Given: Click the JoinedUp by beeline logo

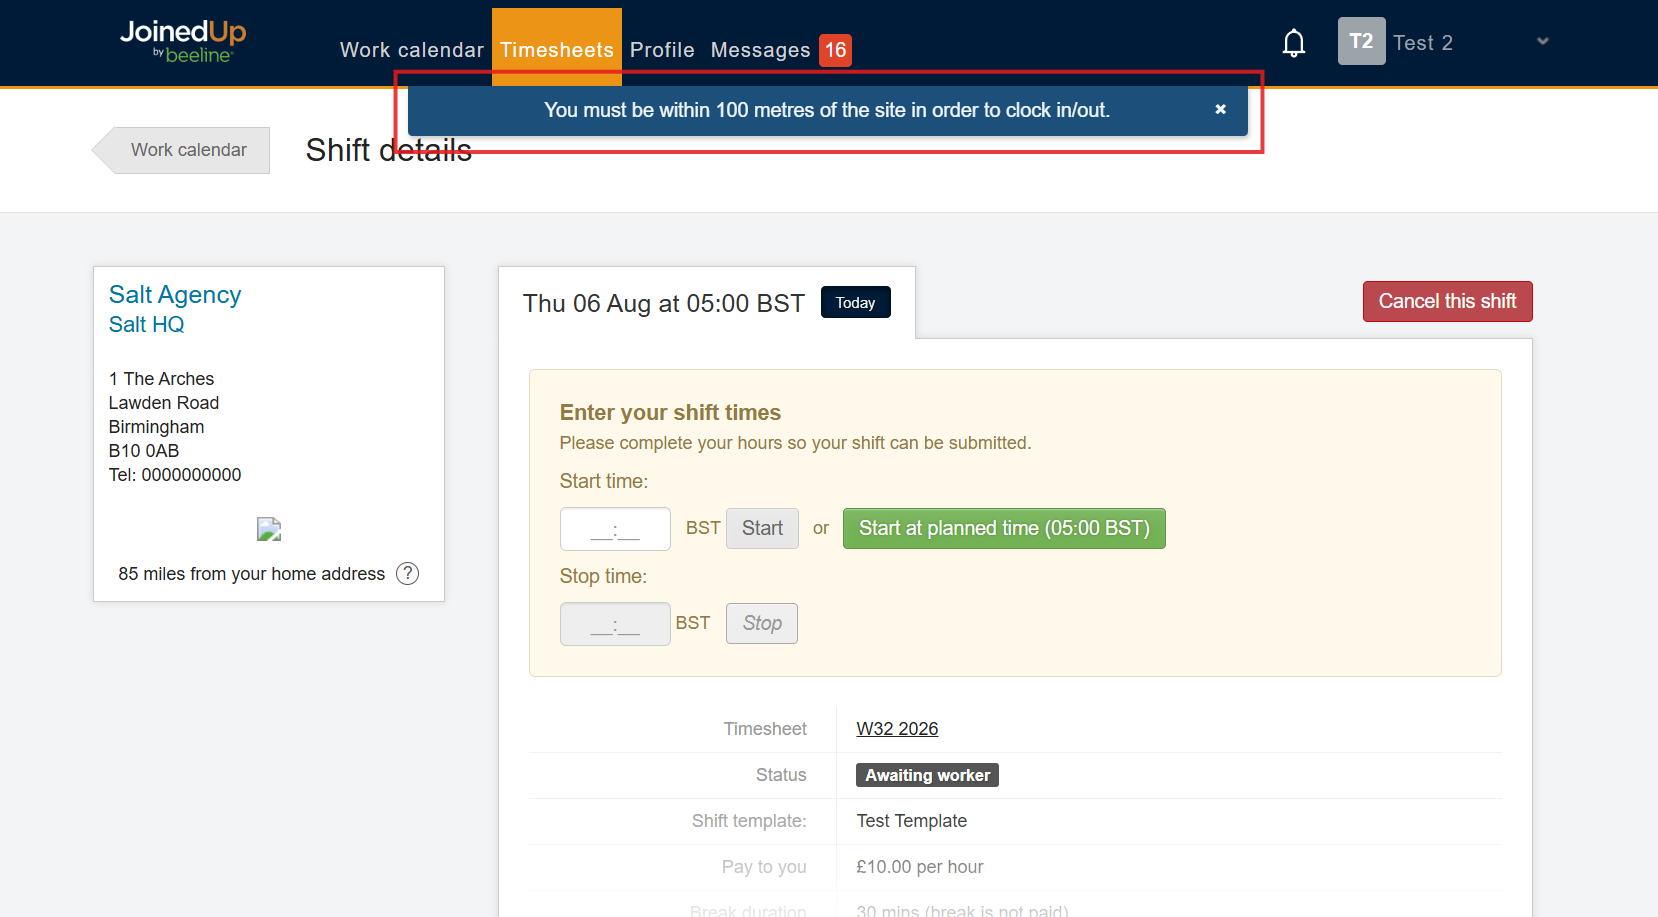Looking at the screenshot, I should coord(183,42).
